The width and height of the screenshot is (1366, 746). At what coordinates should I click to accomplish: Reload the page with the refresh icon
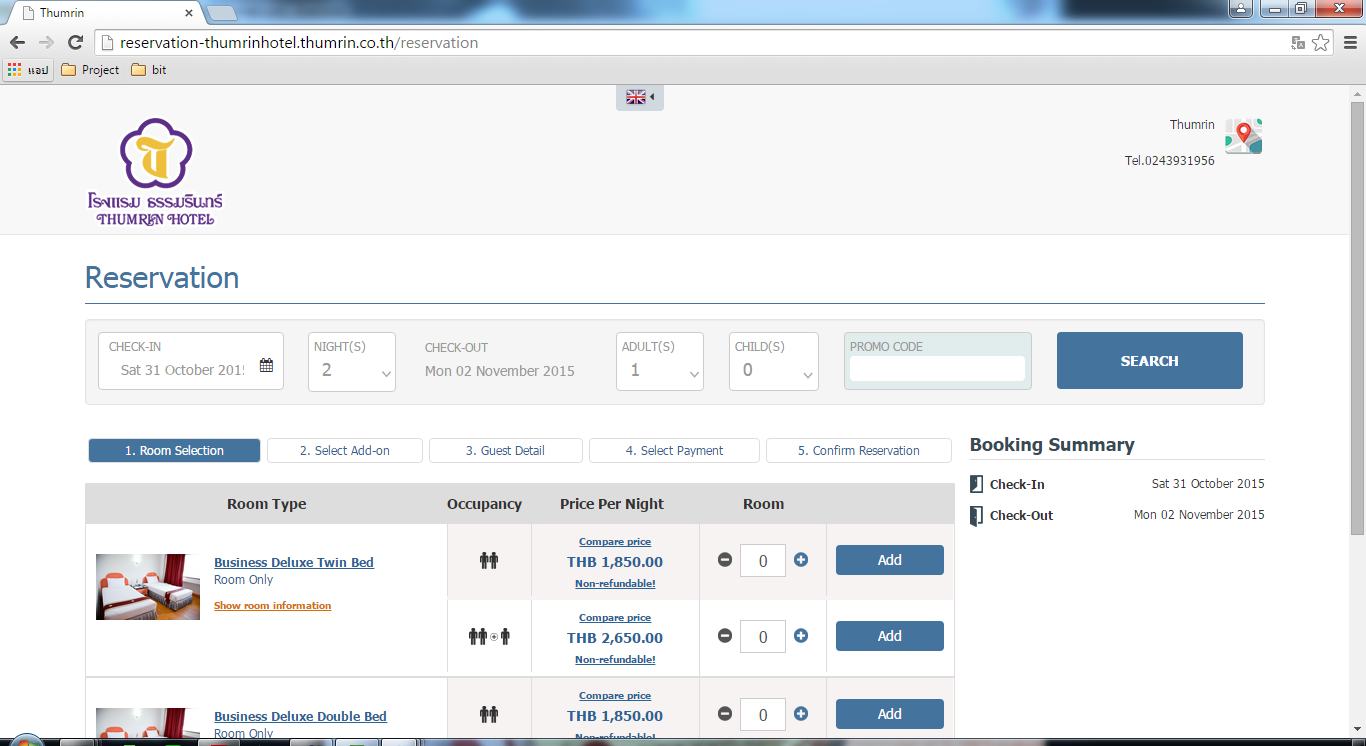(75, 43)
